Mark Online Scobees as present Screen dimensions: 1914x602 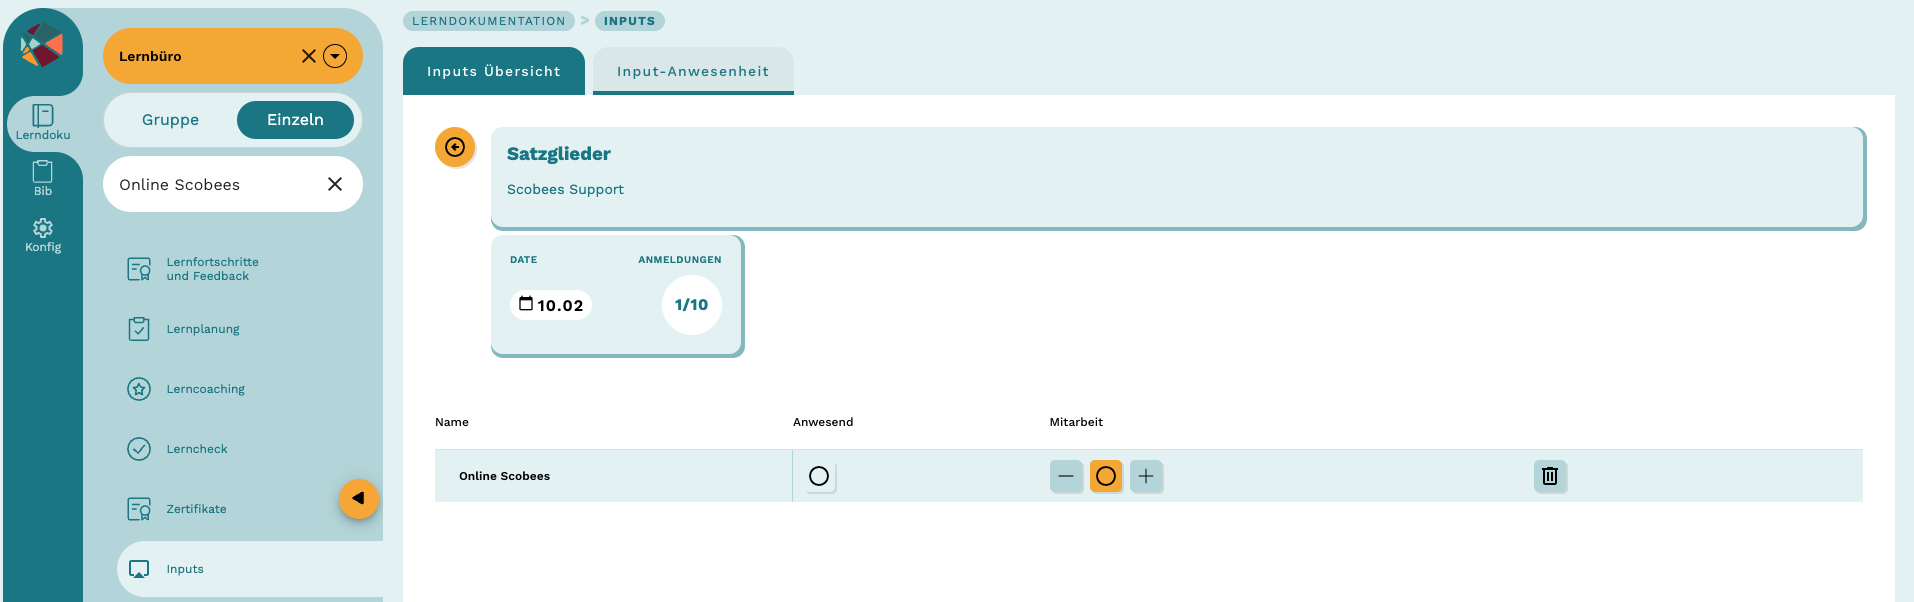[x=819, y=476]
